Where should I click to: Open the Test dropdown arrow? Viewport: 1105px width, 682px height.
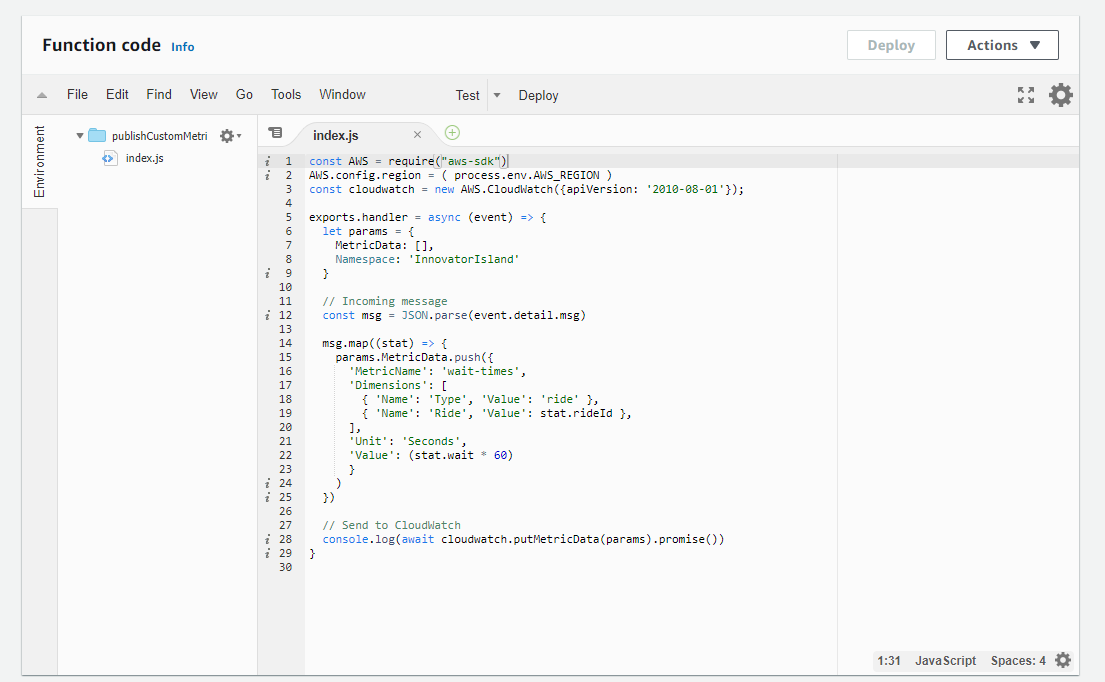coord(497,96)
